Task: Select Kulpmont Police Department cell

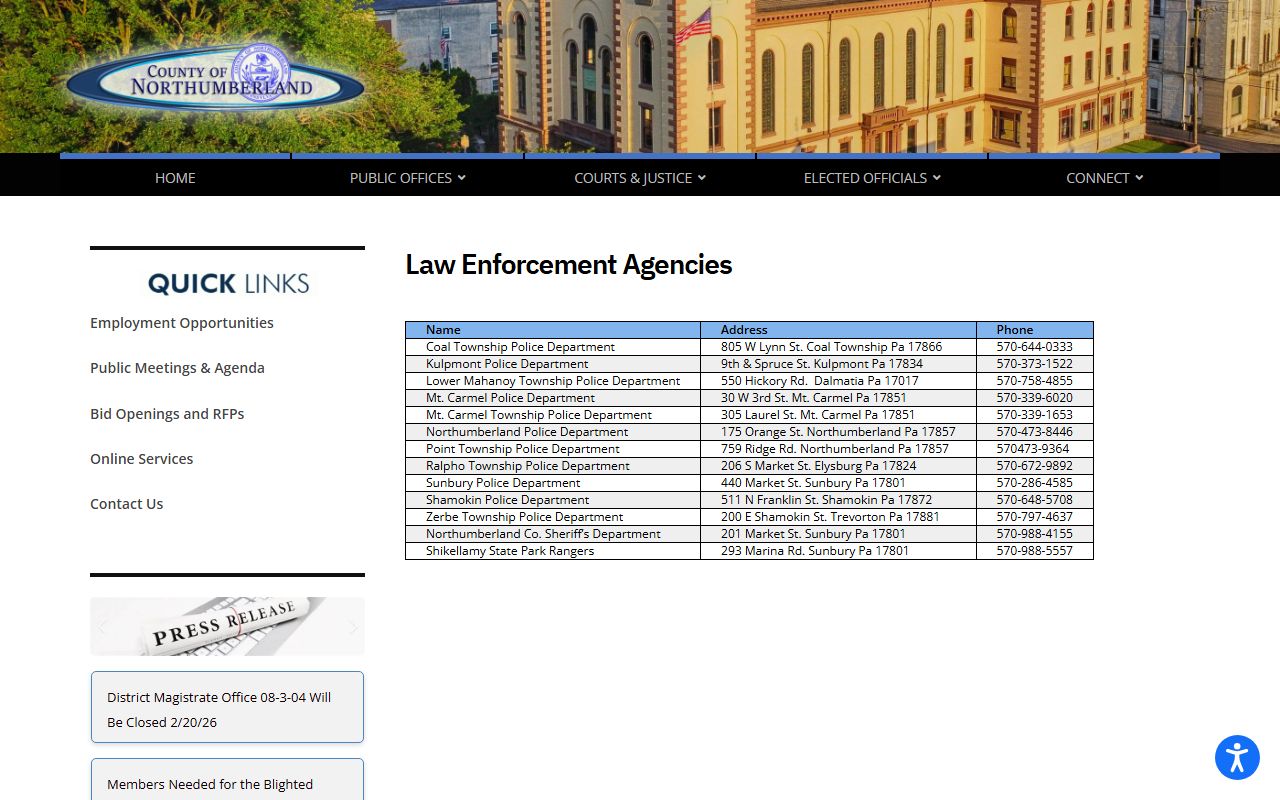Action: [x=553, y=364]
